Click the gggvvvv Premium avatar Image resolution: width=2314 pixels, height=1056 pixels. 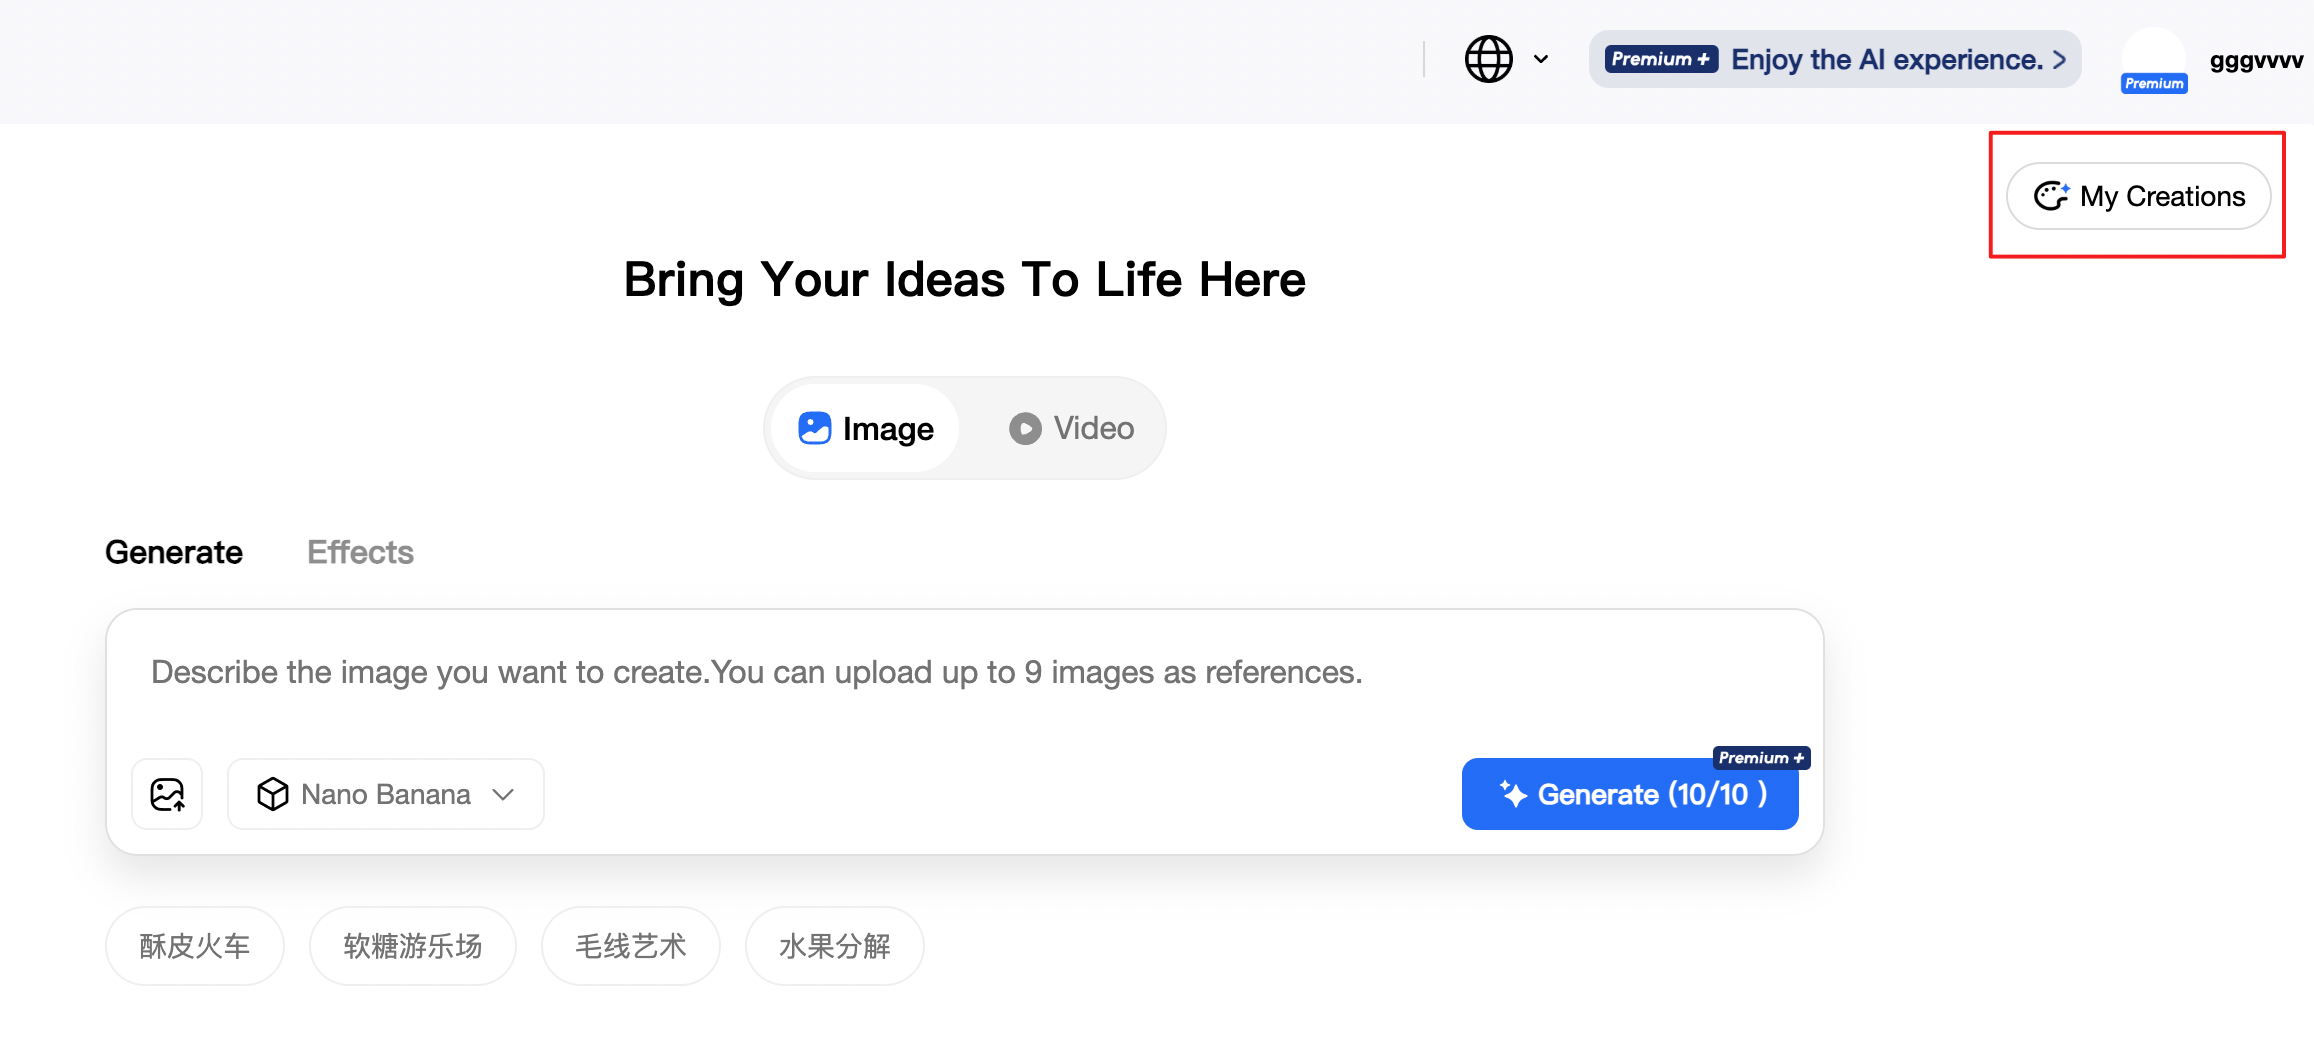tap(2154, 60)
